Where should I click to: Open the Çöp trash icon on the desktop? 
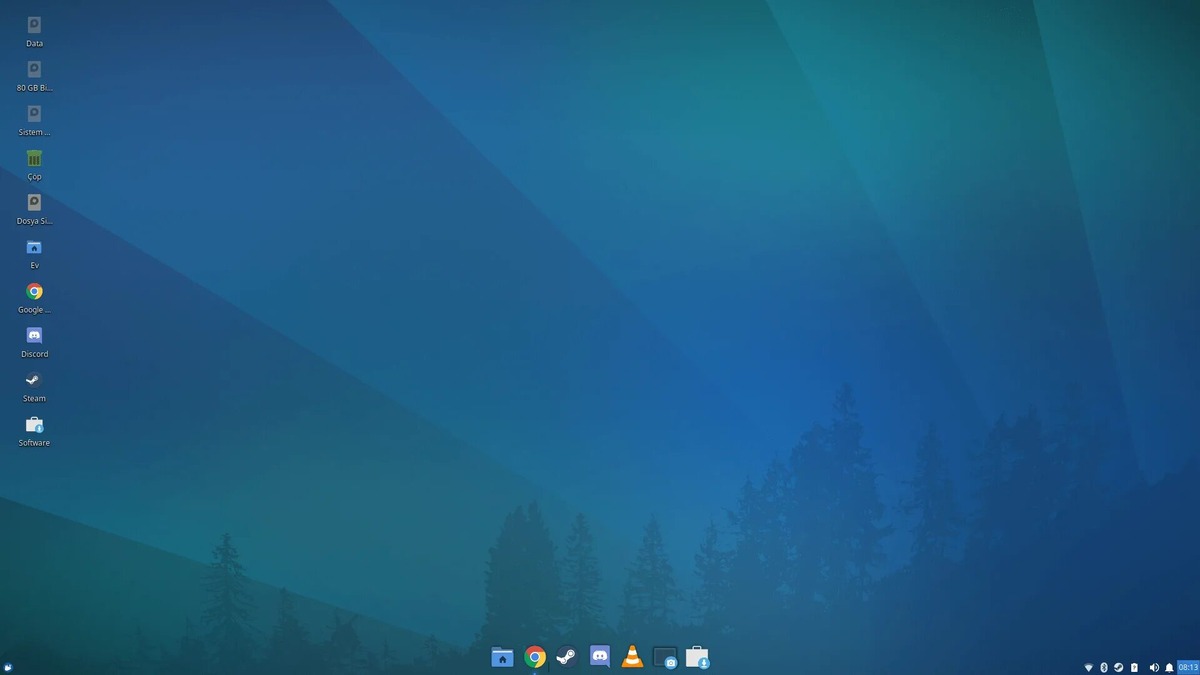[33, 160]
